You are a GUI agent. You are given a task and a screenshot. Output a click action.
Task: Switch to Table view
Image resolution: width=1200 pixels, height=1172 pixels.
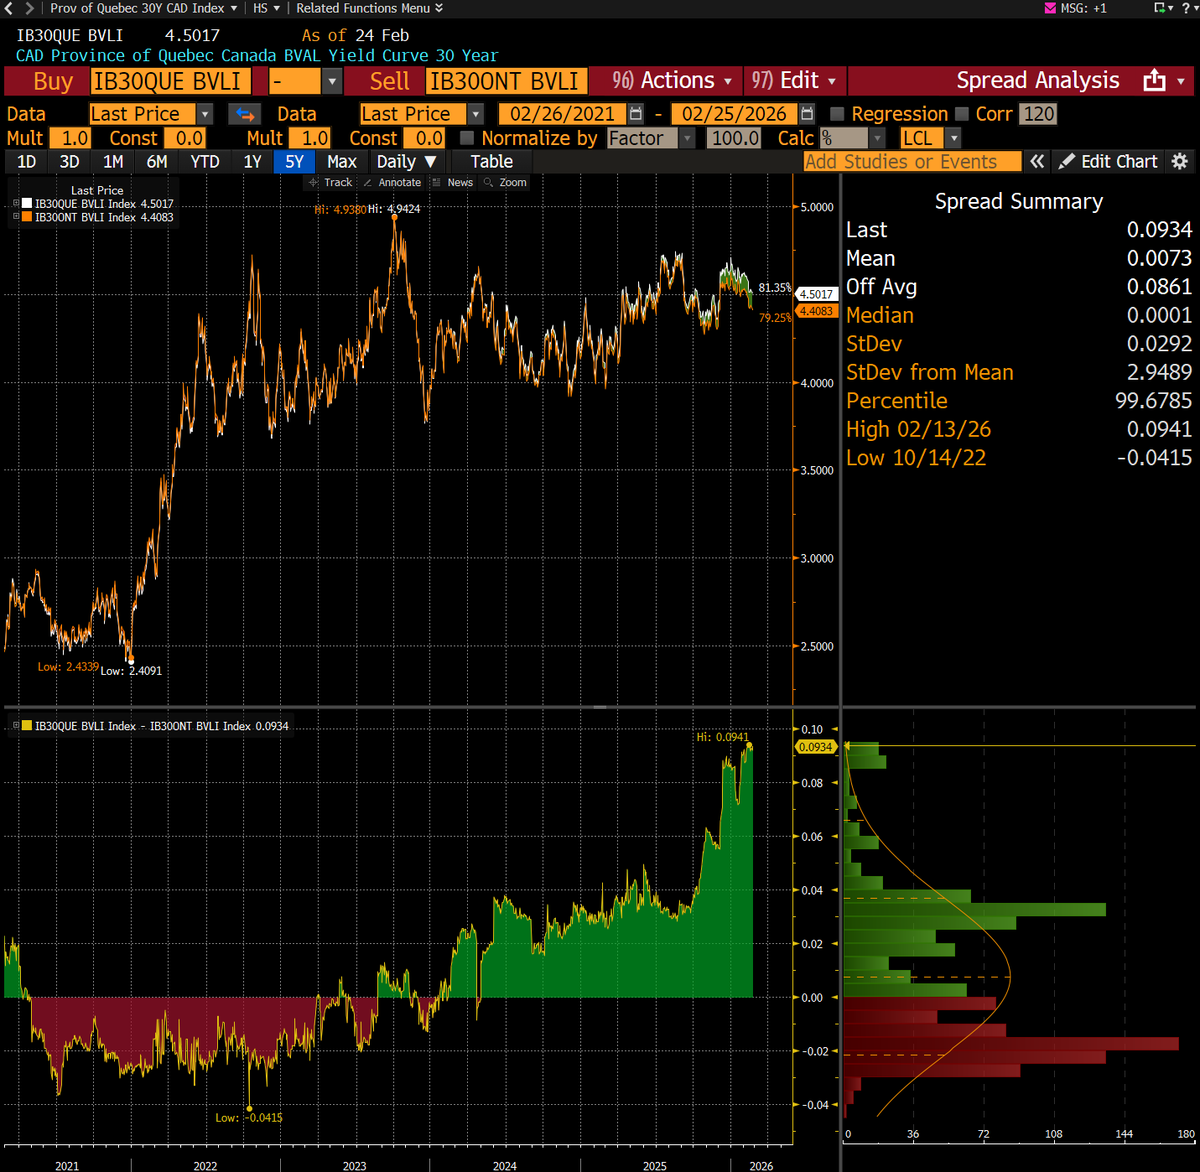pos(491,162)
